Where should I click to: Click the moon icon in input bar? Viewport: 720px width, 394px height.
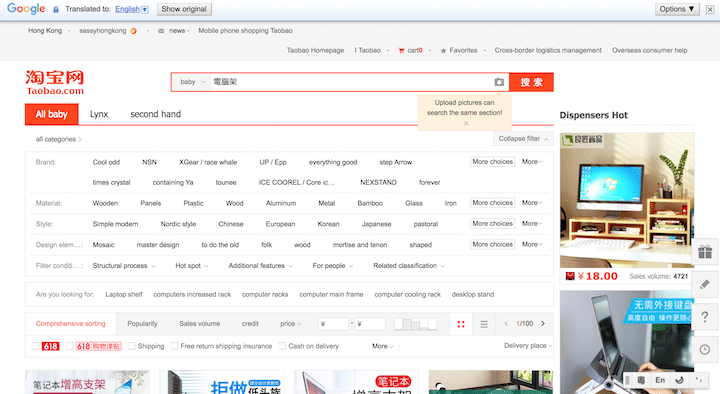tap(680, 380)
